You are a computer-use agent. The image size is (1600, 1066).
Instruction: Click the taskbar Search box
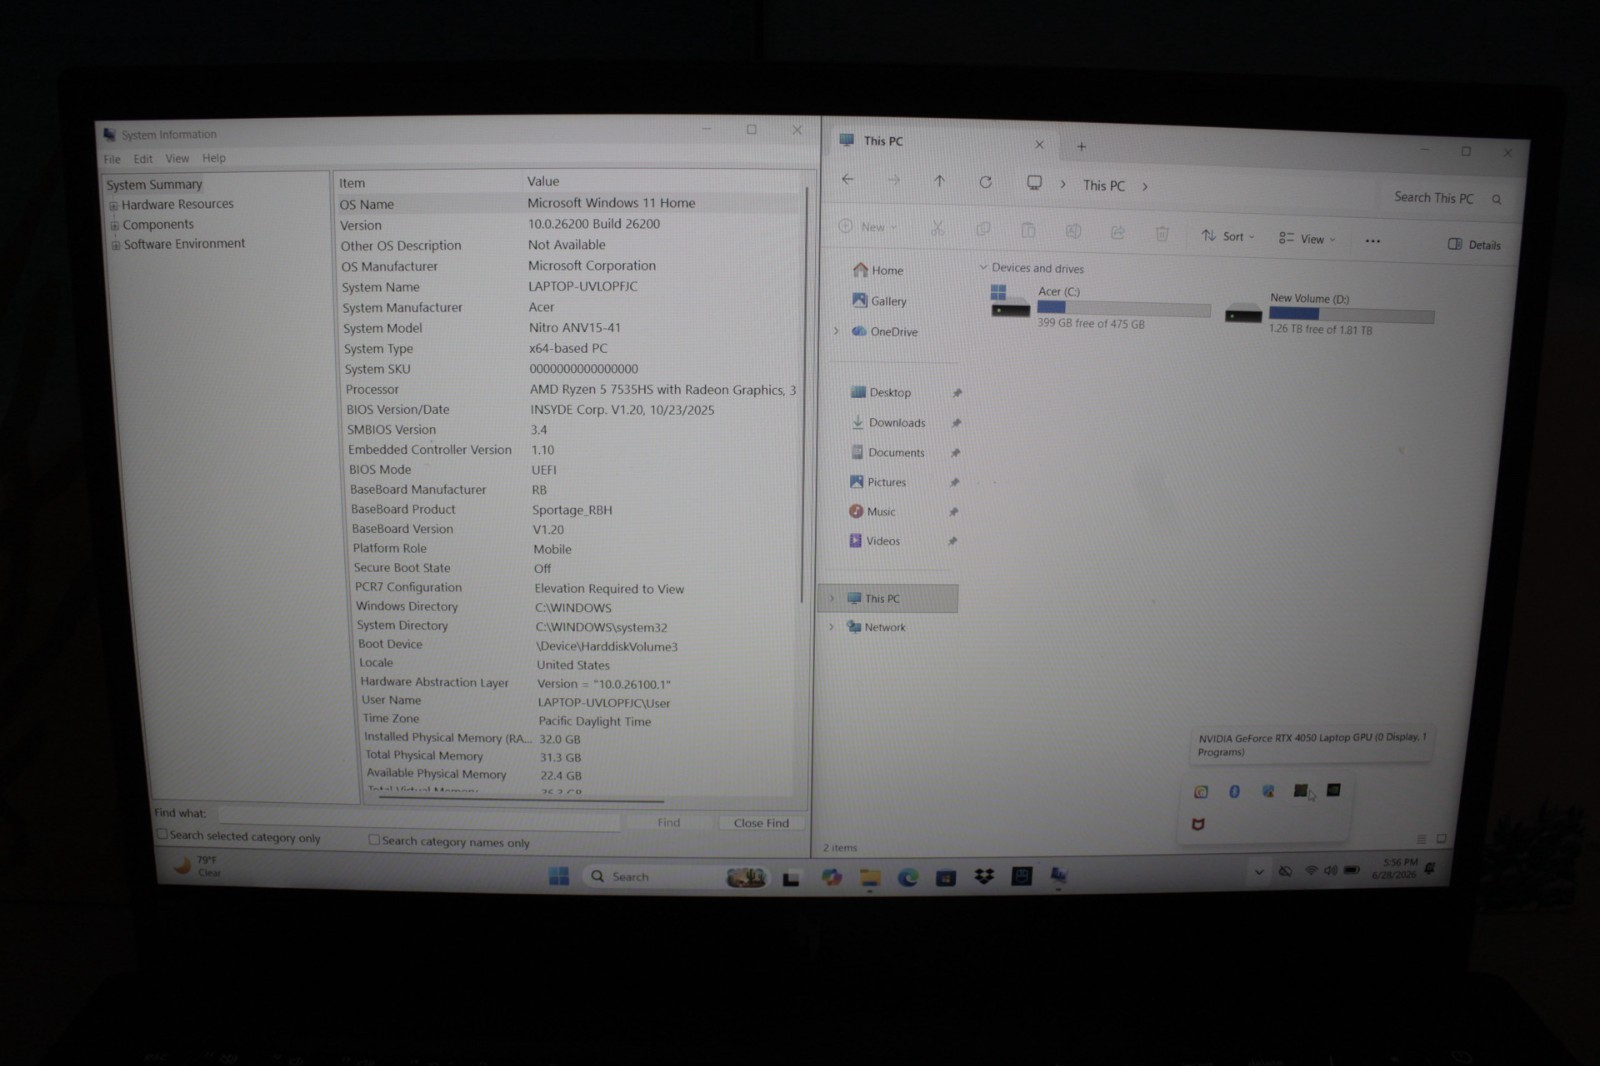coord(677,877)
